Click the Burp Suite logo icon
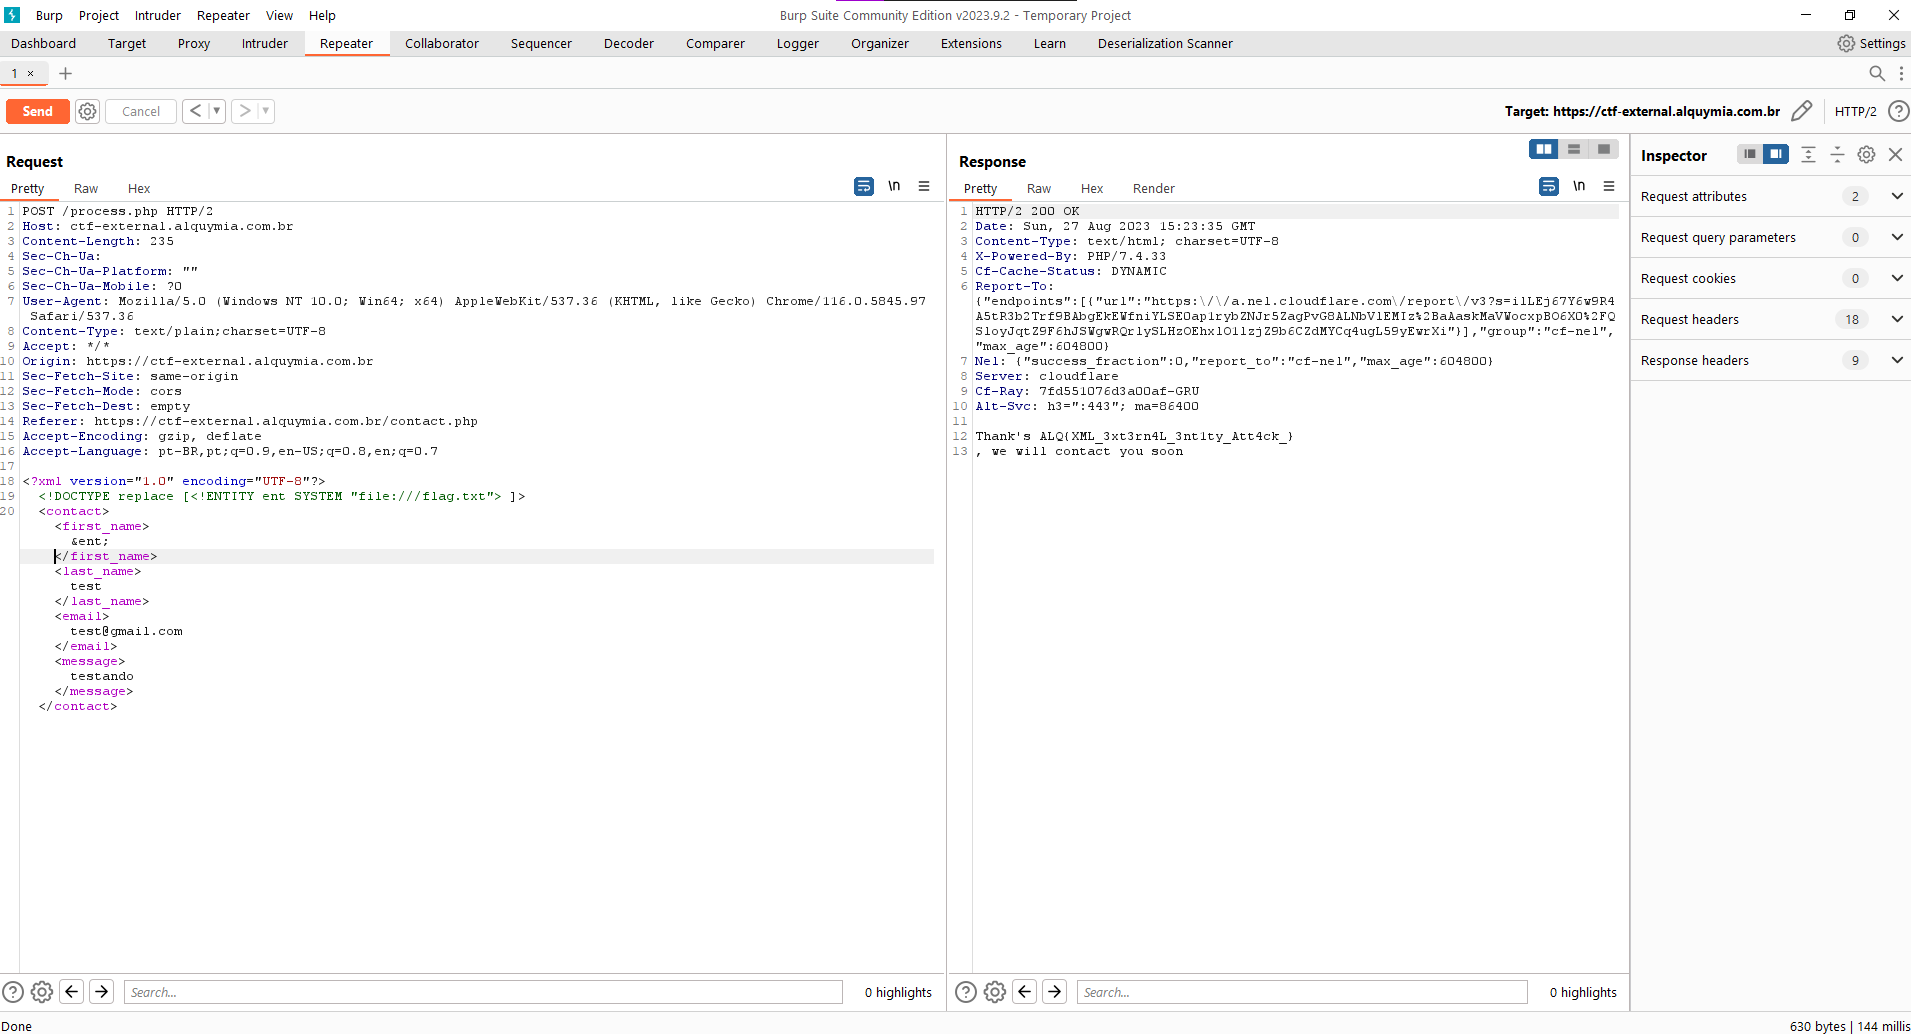 click(x=12, y=15)
